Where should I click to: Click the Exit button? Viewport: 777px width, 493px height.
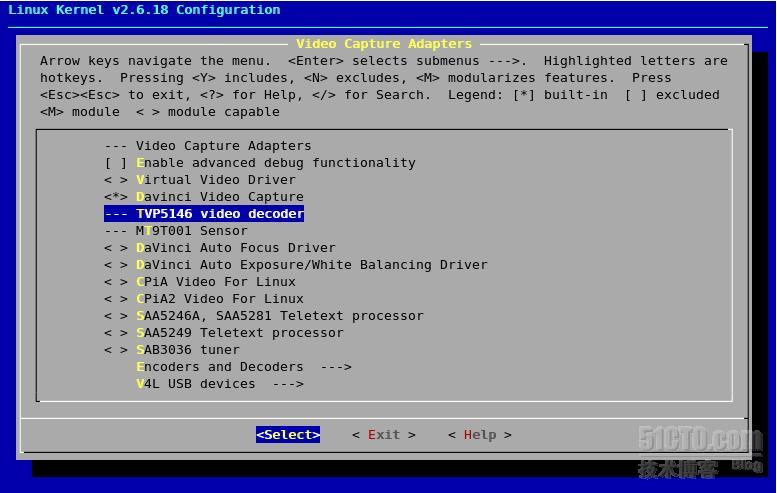point(384,435)
